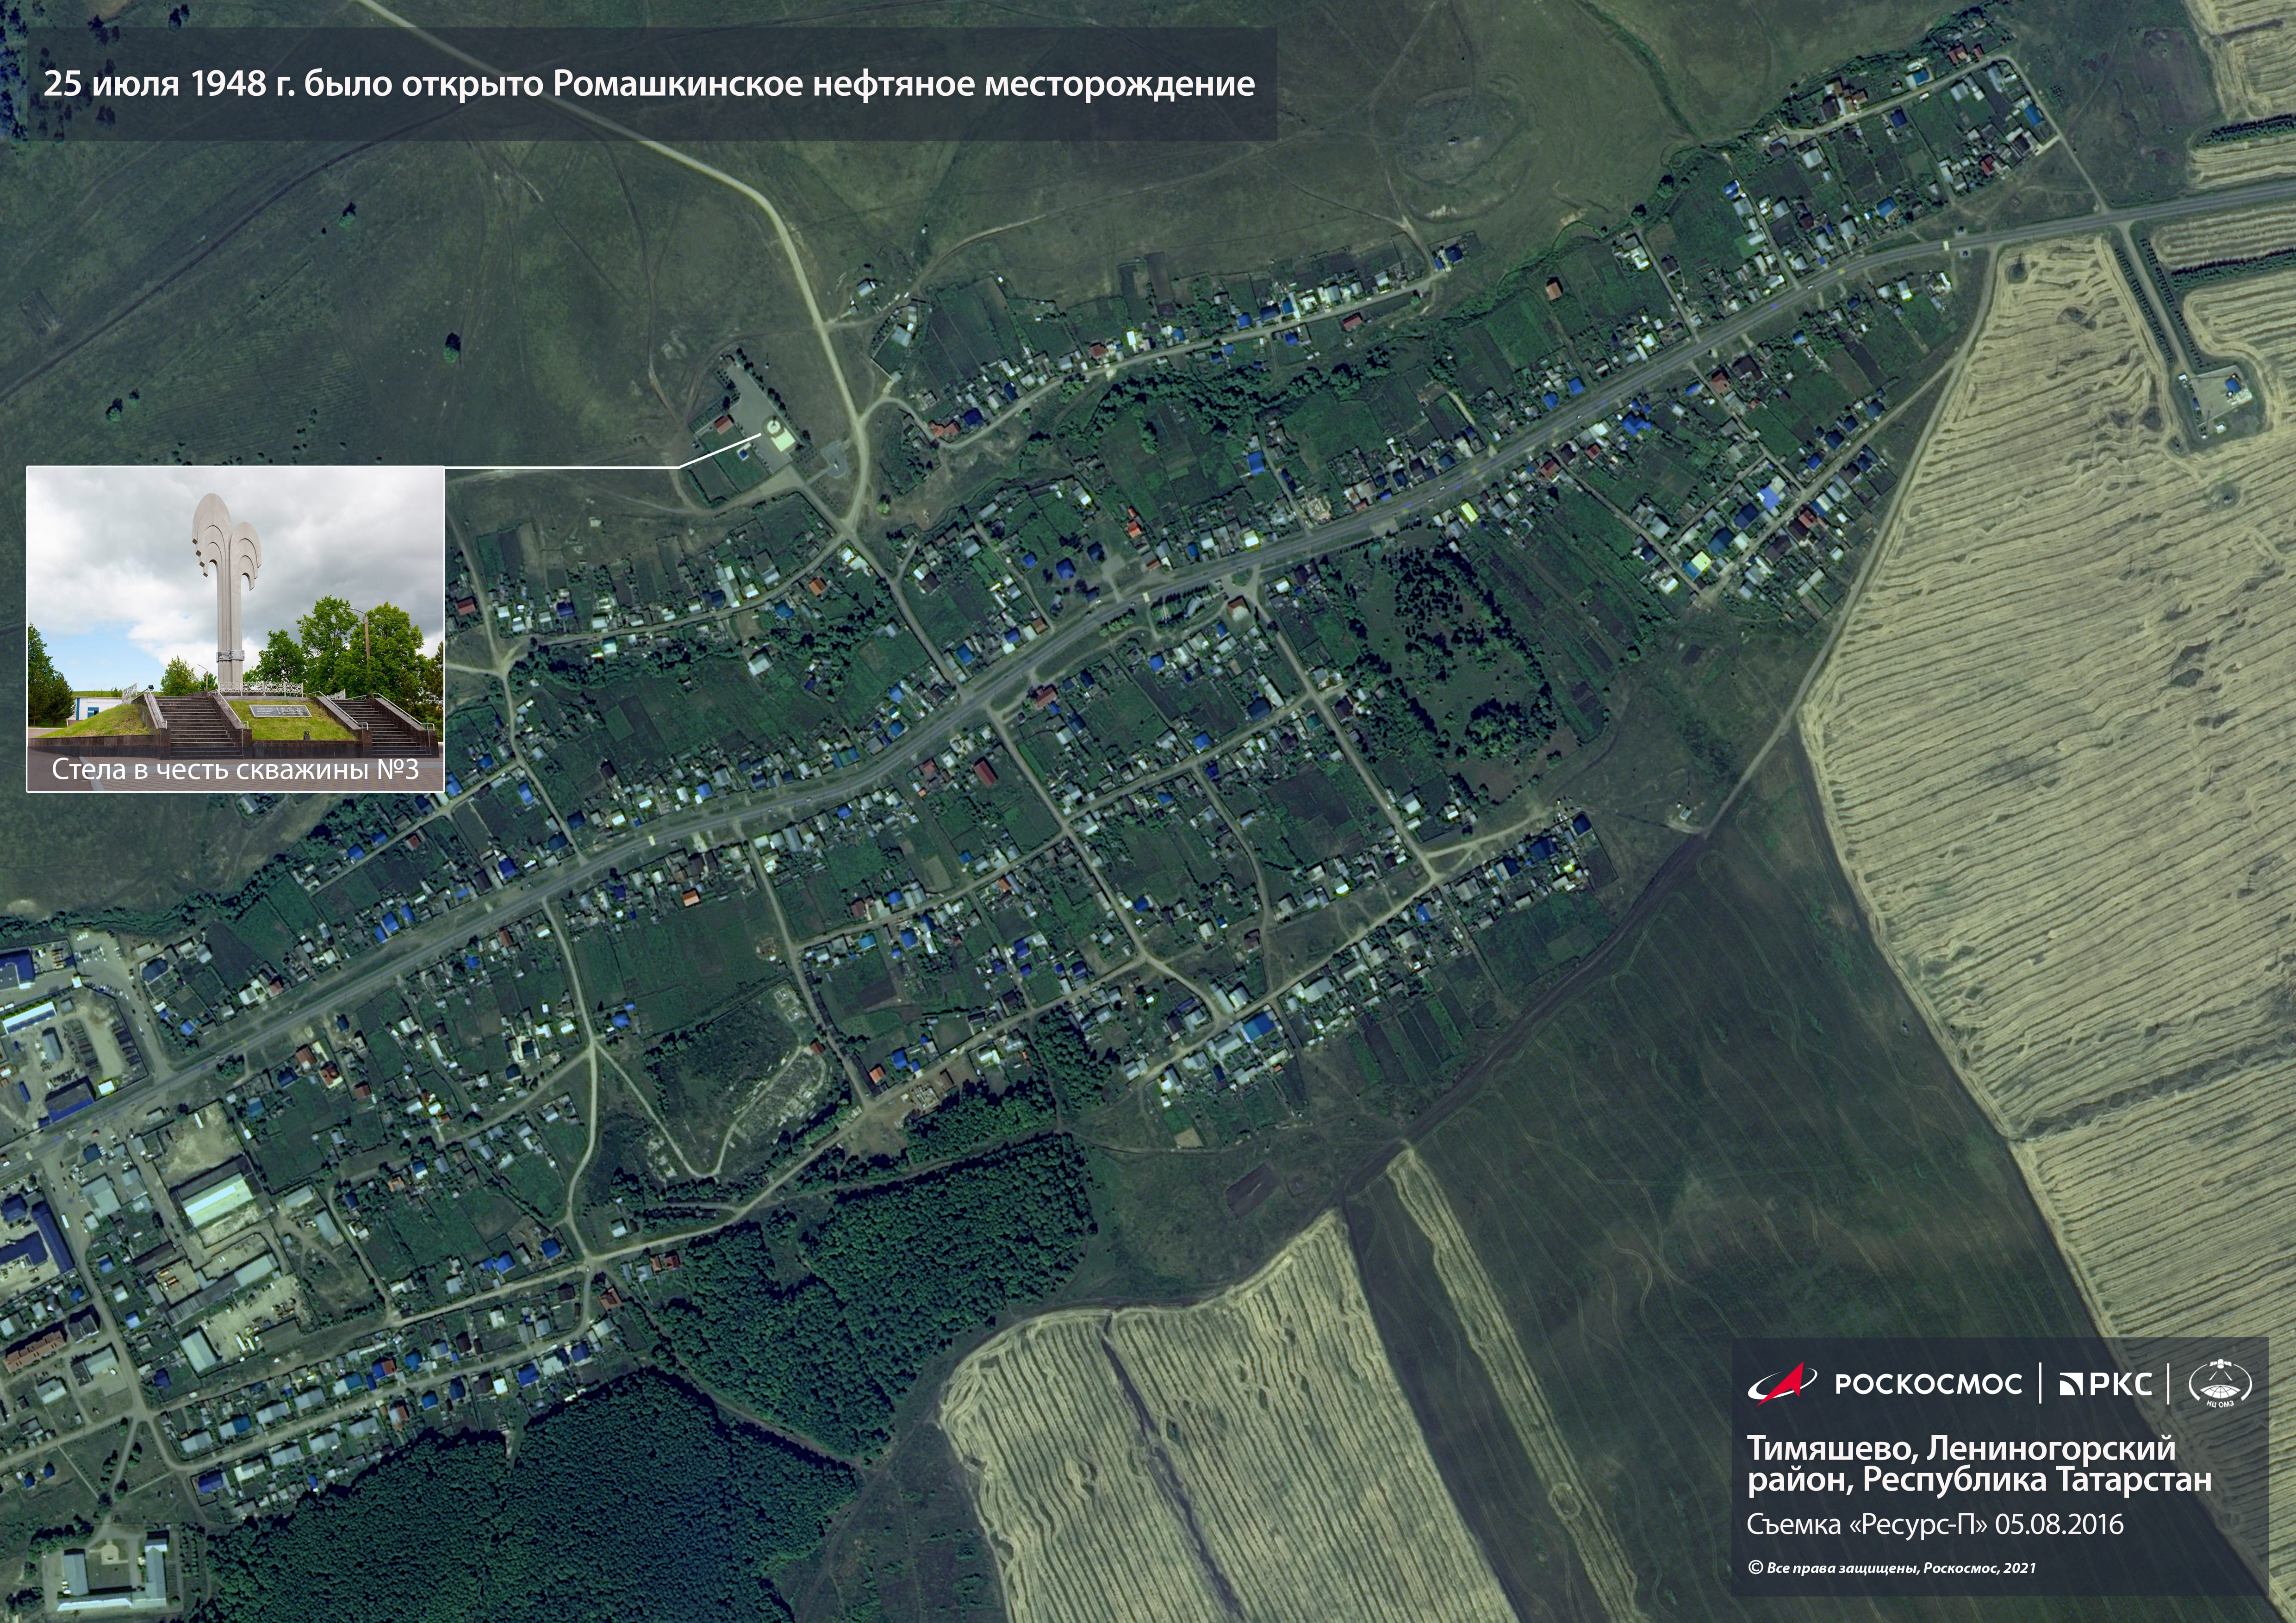Click the white callout line near the inset
The width and height of the screenshot is (2296, 1623).
click(x=560, y=467)
